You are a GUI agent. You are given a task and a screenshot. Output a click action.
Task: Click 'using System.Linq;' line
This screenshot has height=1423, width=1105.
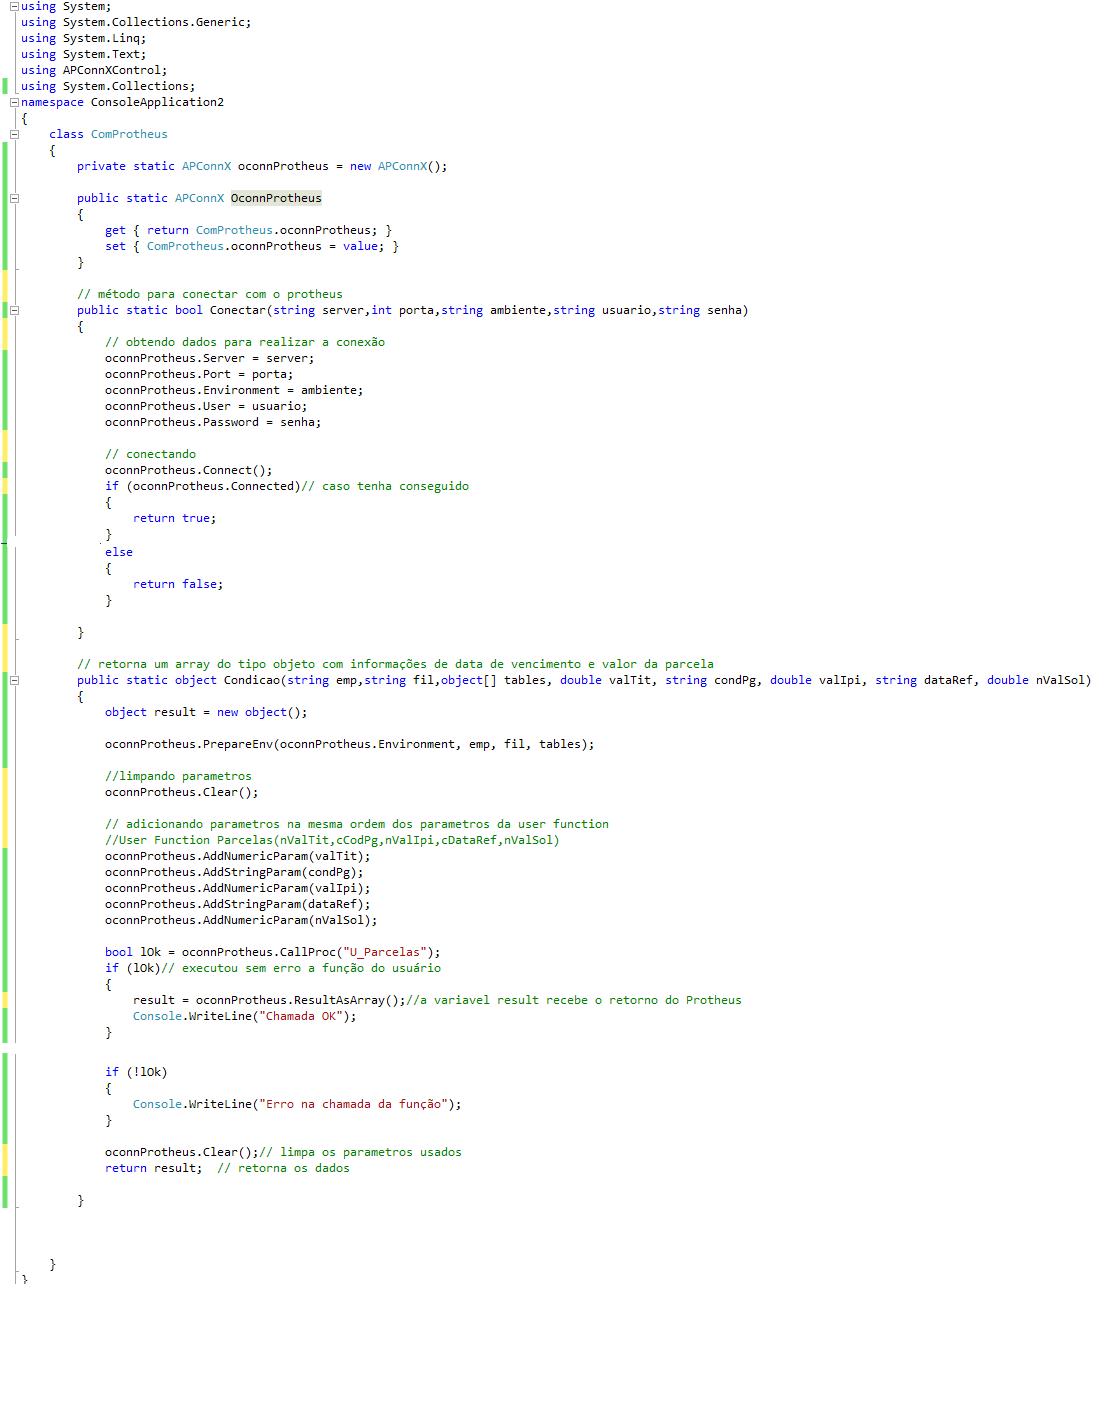pyautogui.click(x=83, y=38)
